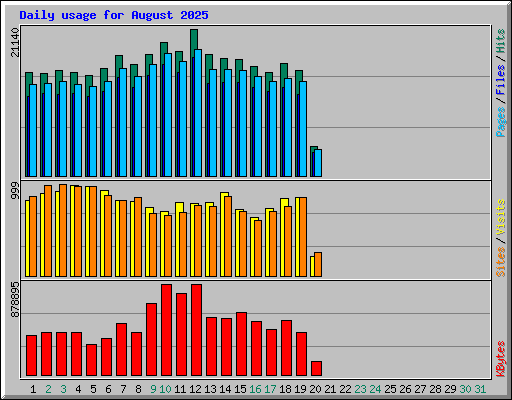Select the red KBytes bar for day 1

pyautogui.click(x=32, y=356)
